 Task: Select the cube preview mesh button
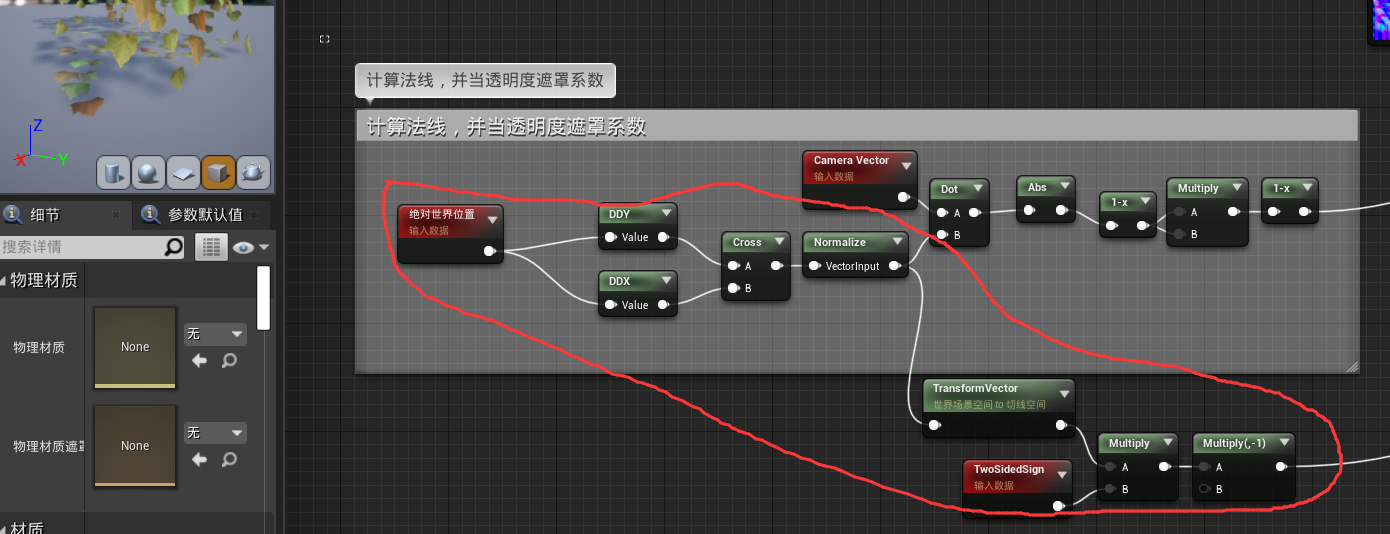click(x=218, y=173)
